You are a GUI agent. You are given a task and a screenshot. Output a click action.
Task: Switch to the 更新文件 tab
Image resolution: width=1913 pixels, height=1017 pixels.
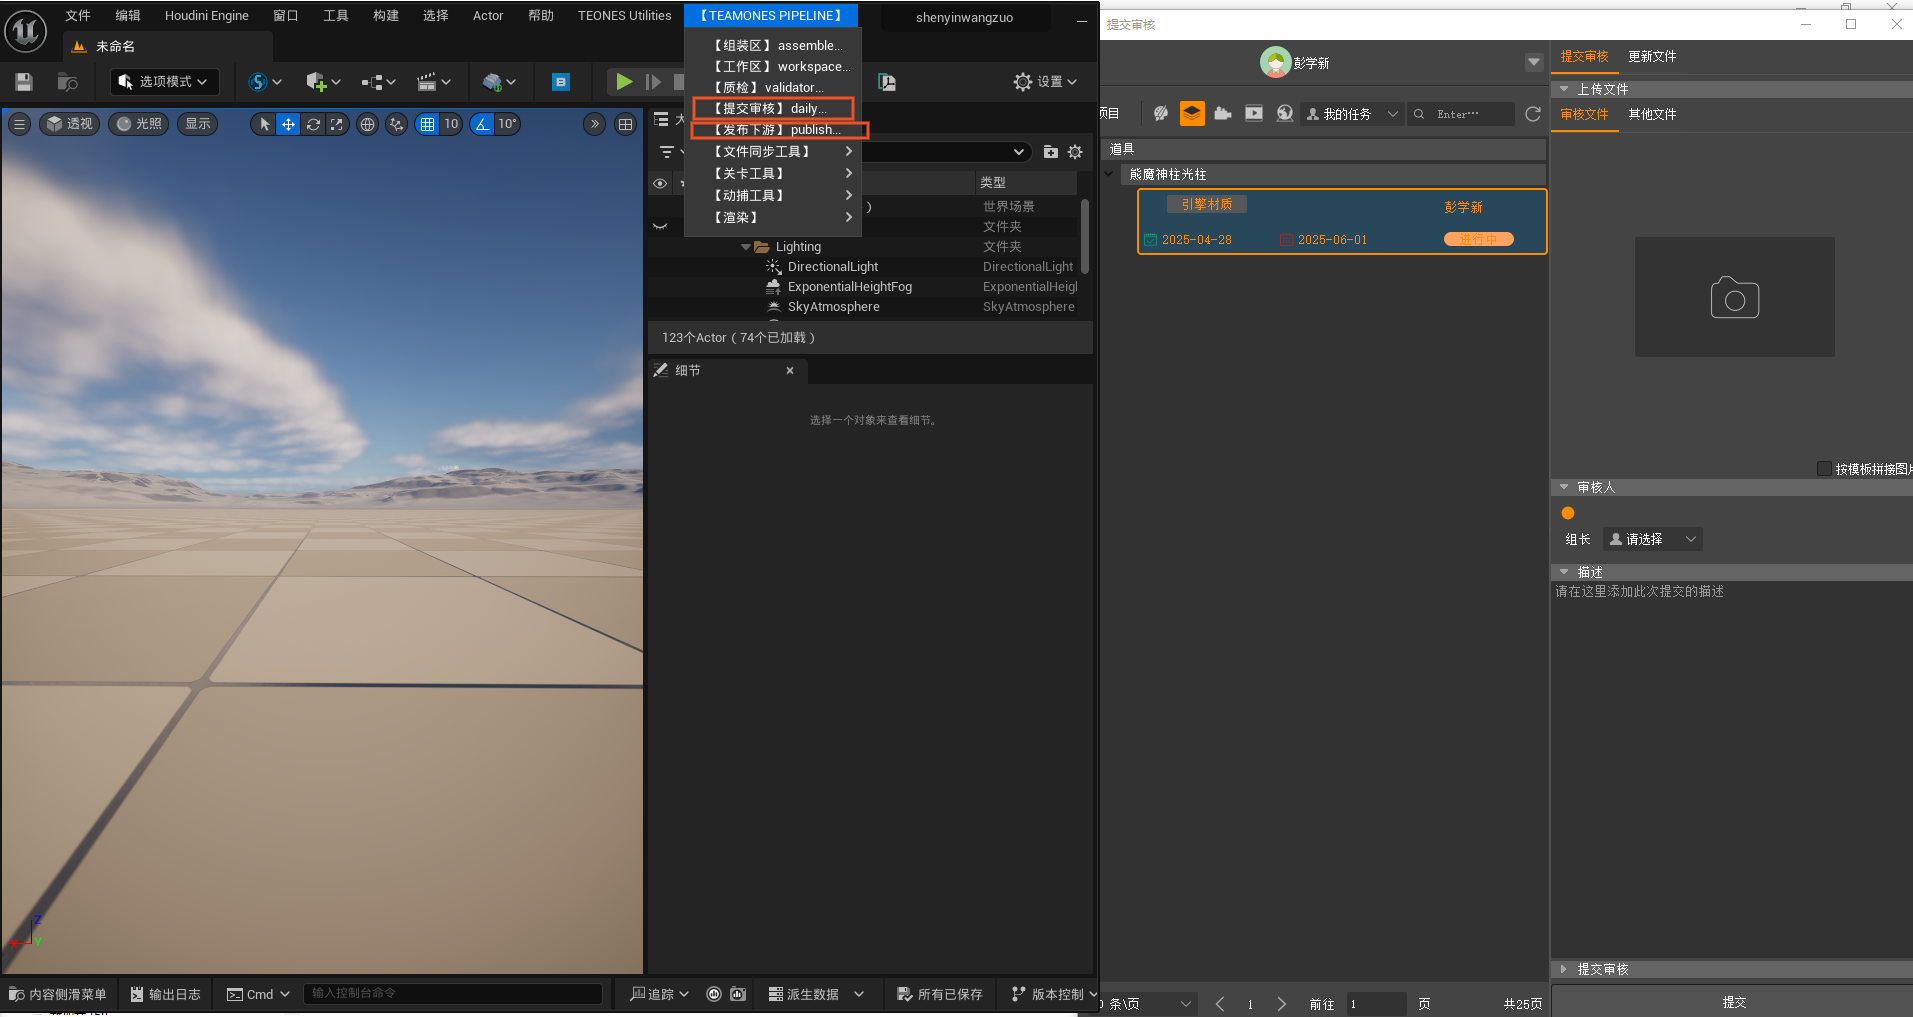pyautogui.click(x=1652, y=57)
